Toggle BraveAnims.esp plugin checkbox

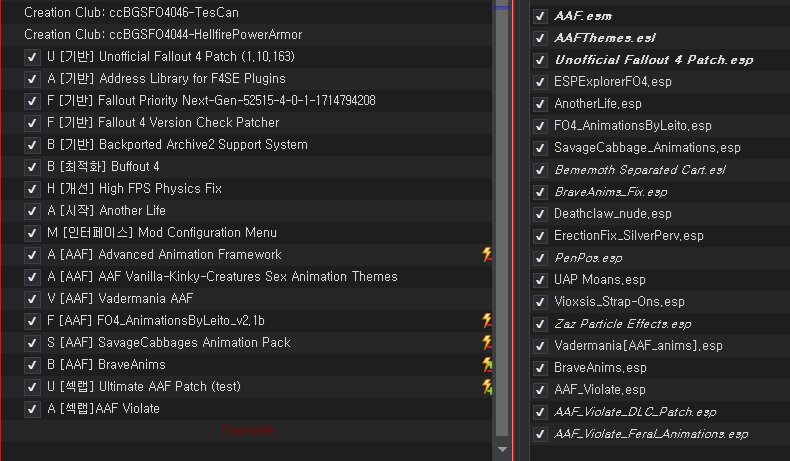point(540,368)
